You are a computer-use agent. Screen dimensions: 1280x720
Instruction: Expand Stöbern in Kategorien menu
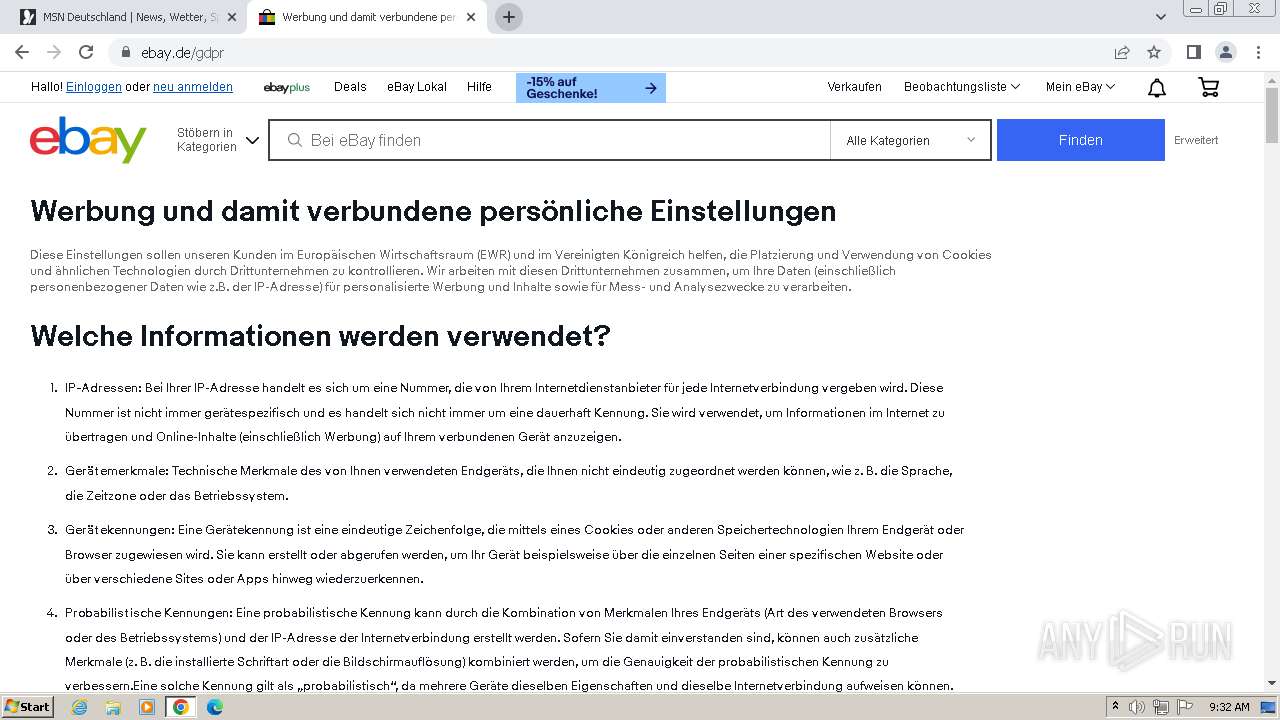(x=218, y=140)
